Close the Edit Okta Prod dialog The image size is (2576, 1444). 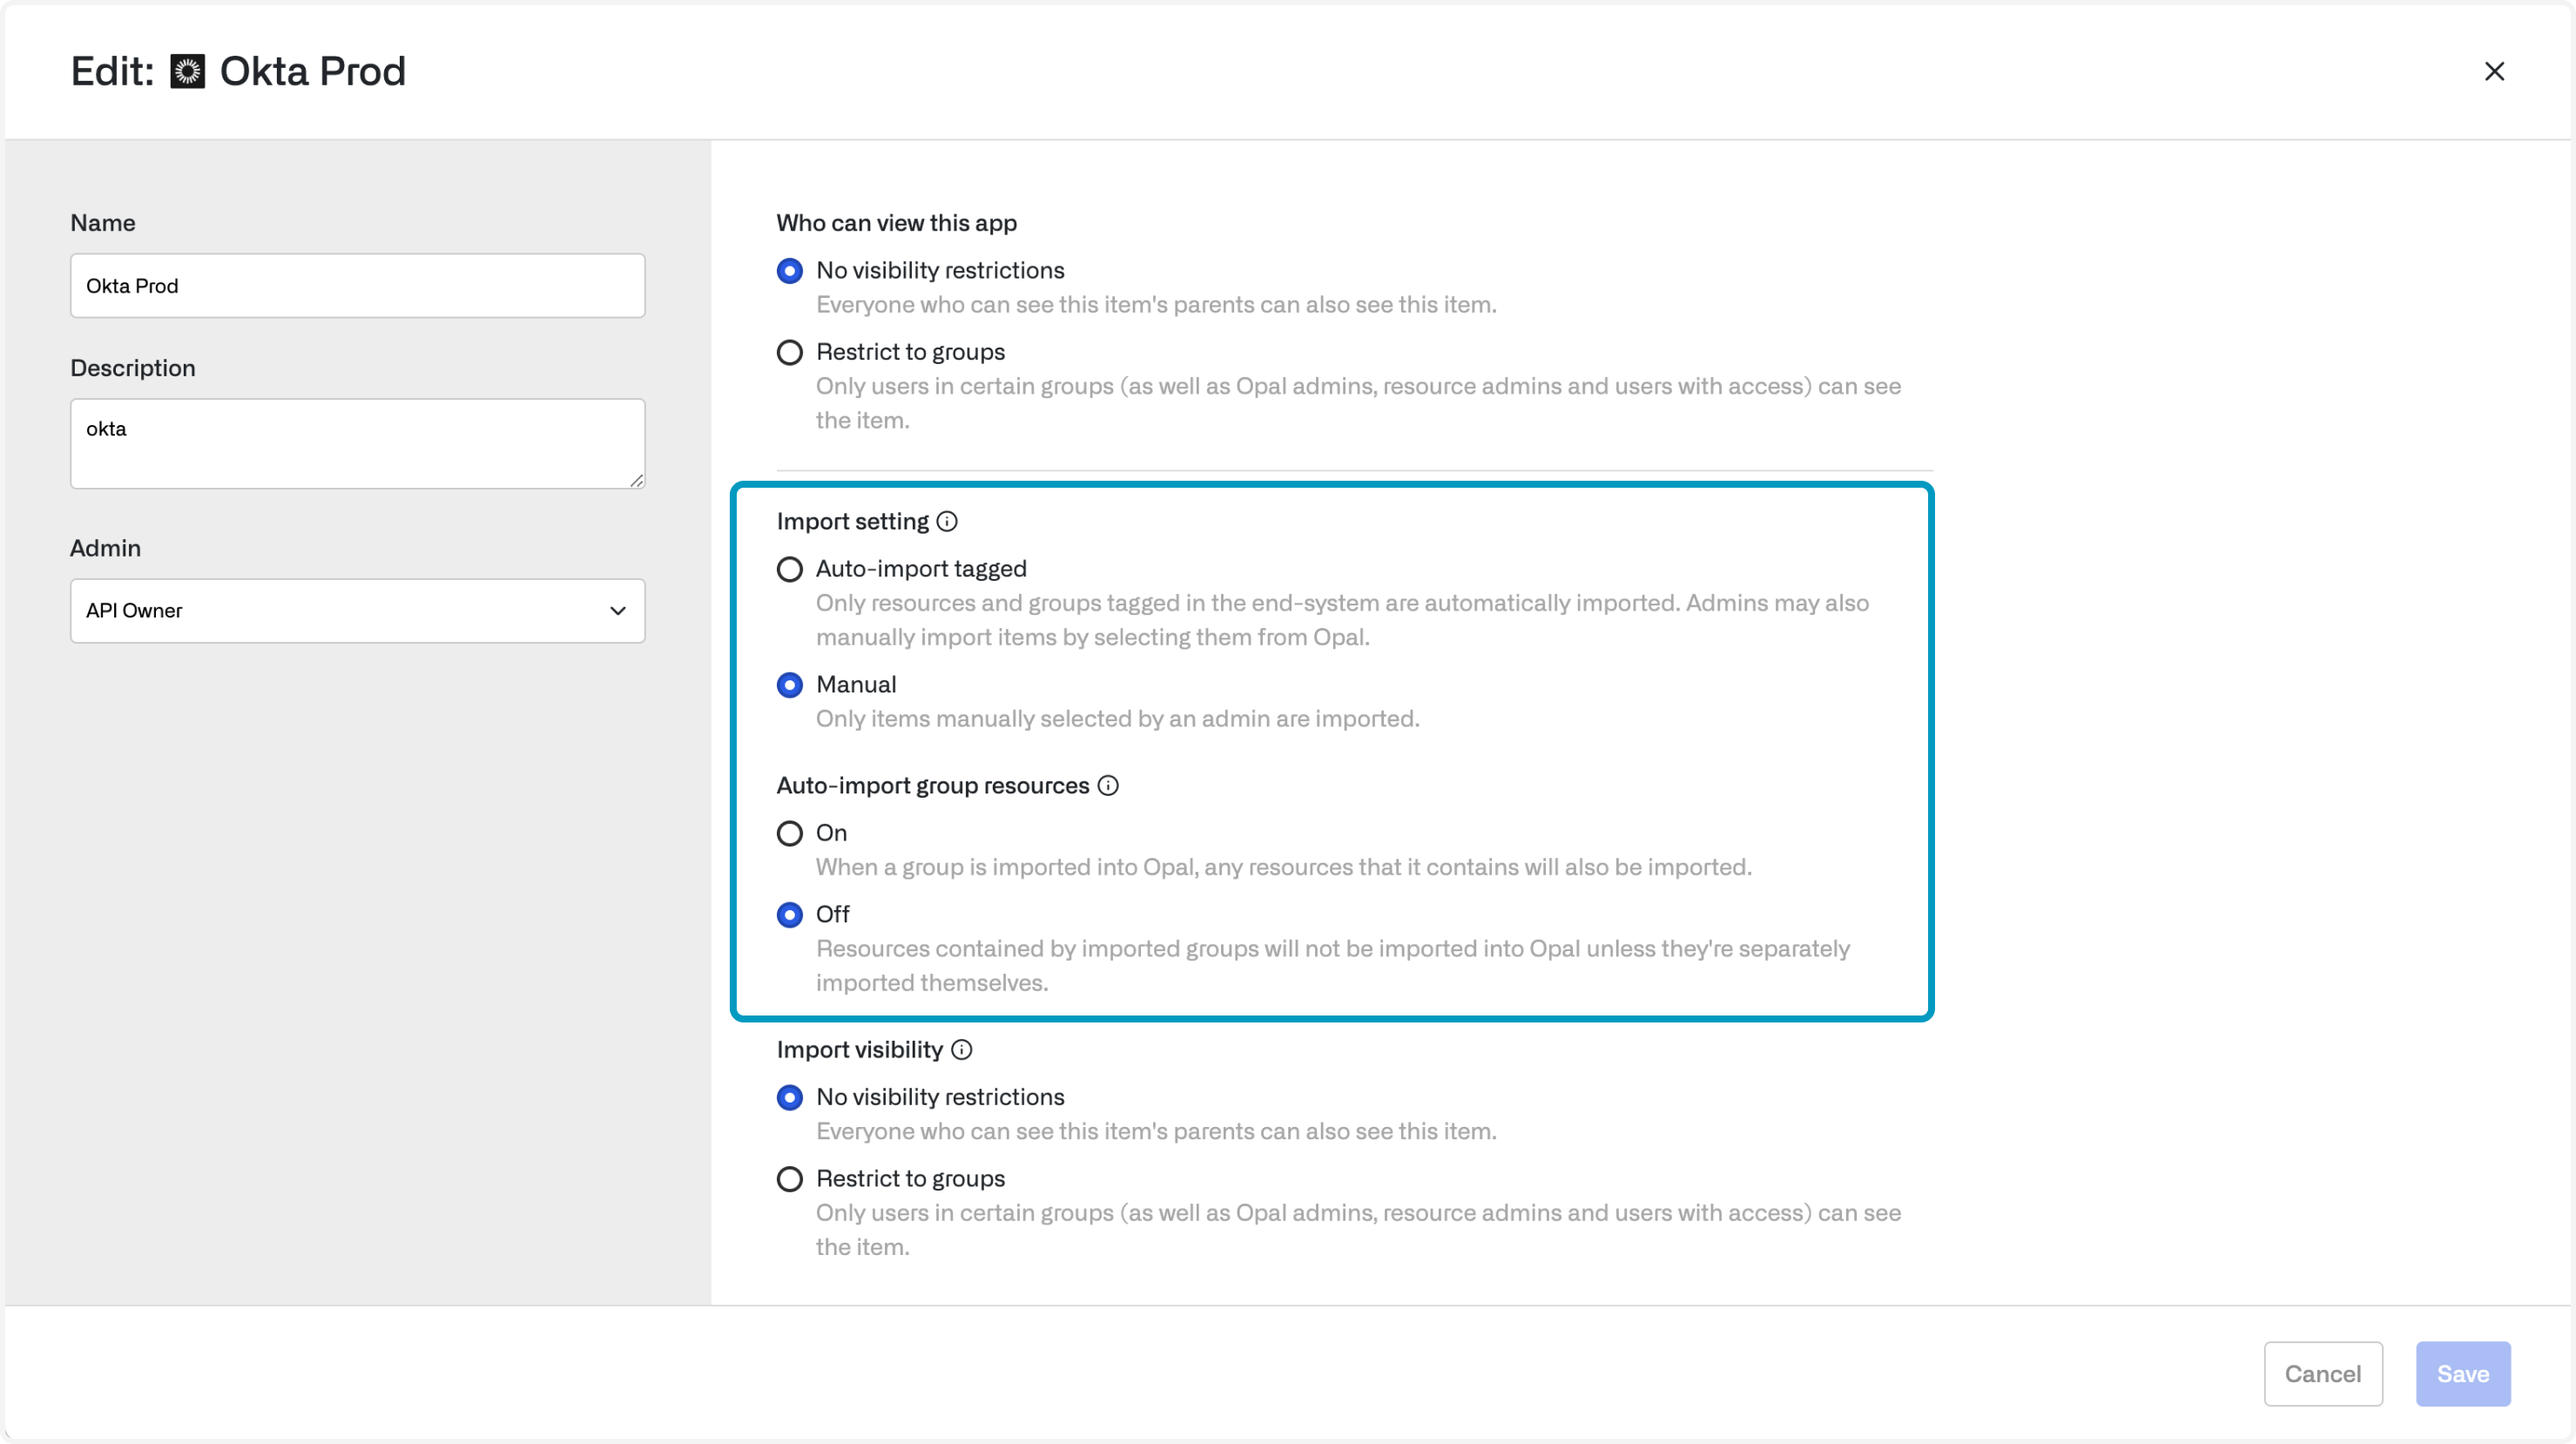[2494, 72]
